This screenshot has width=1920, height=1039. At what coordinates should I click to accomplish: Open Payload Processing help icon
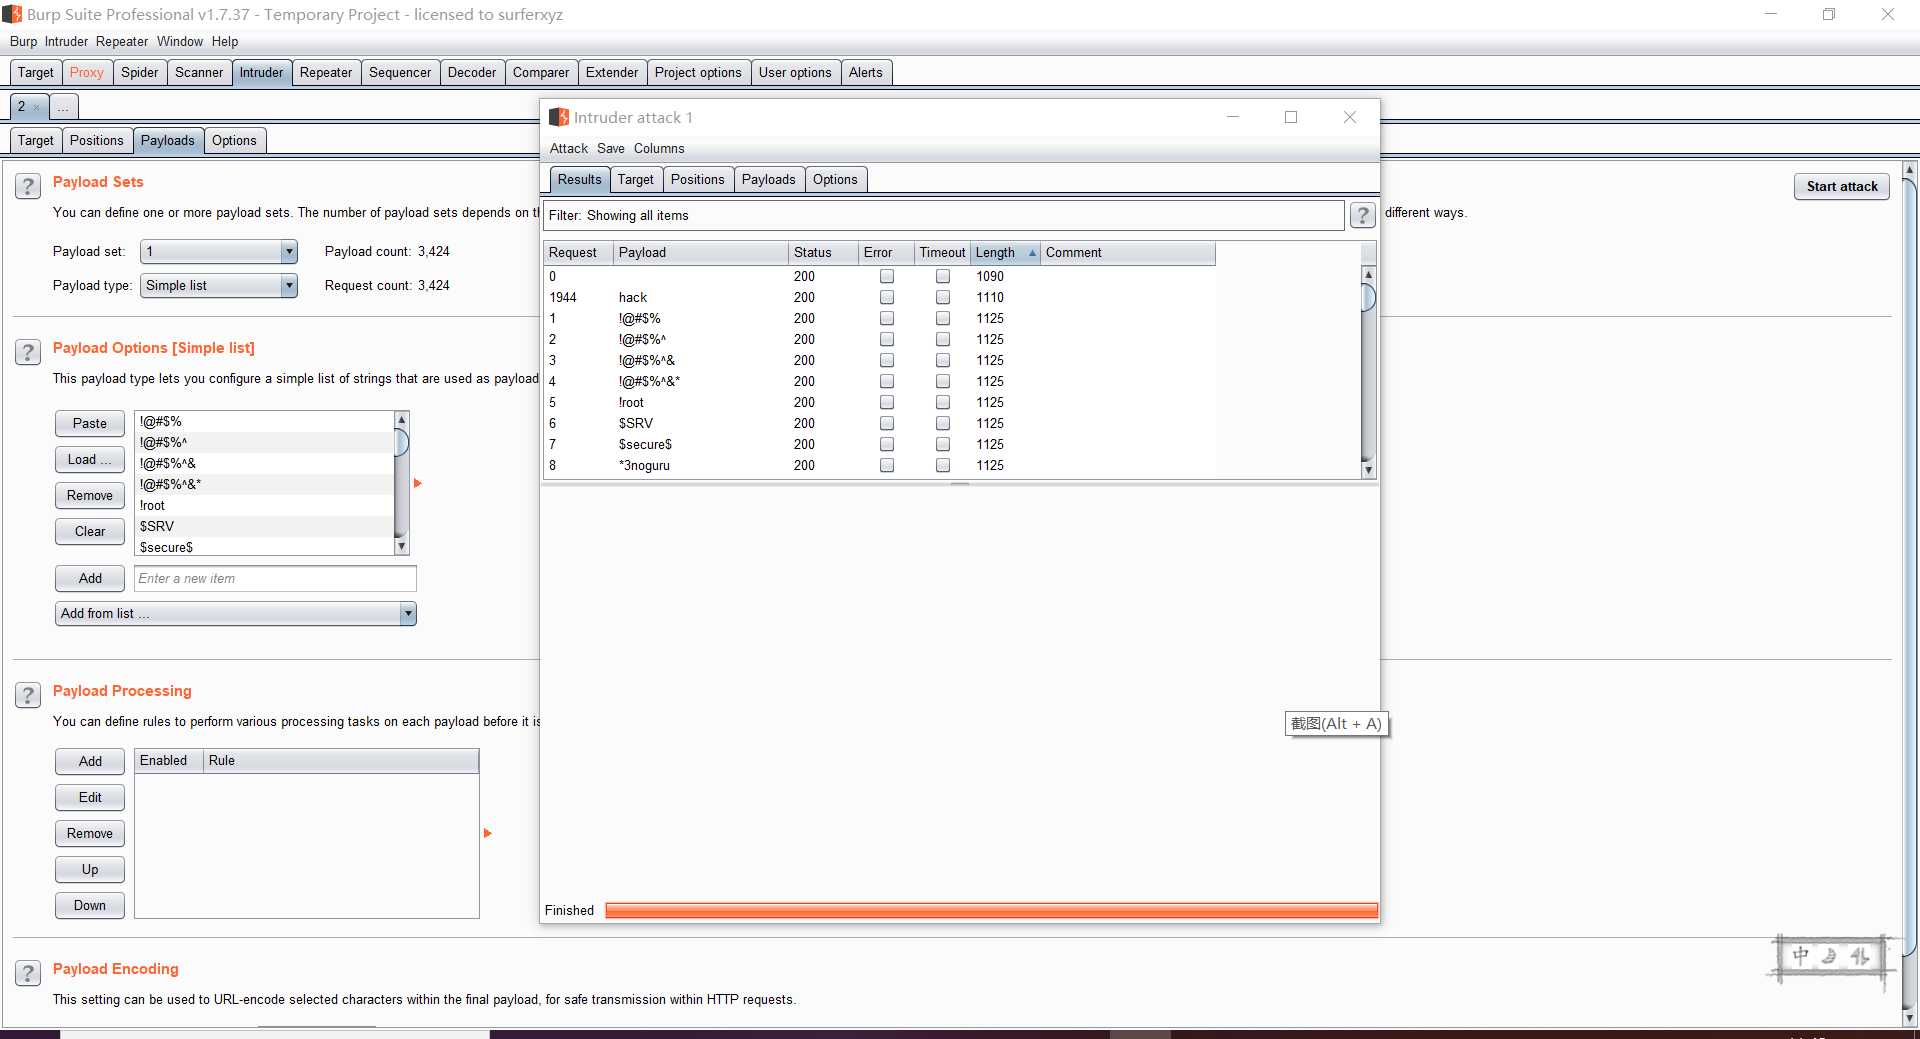click(x=28, y=695)
